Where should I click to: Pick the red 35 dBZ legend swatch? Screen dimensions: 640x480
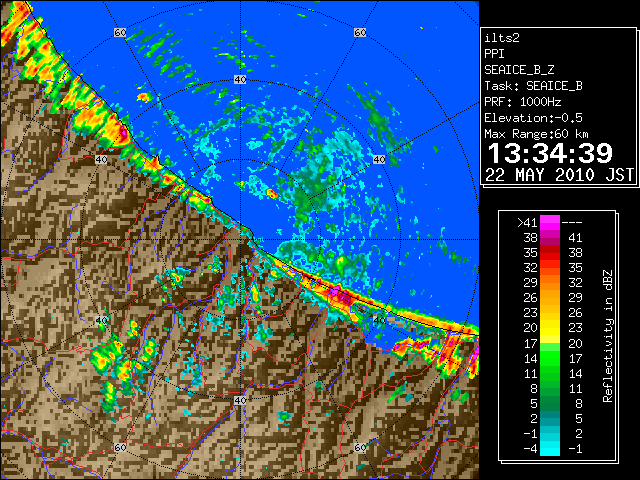550,253
